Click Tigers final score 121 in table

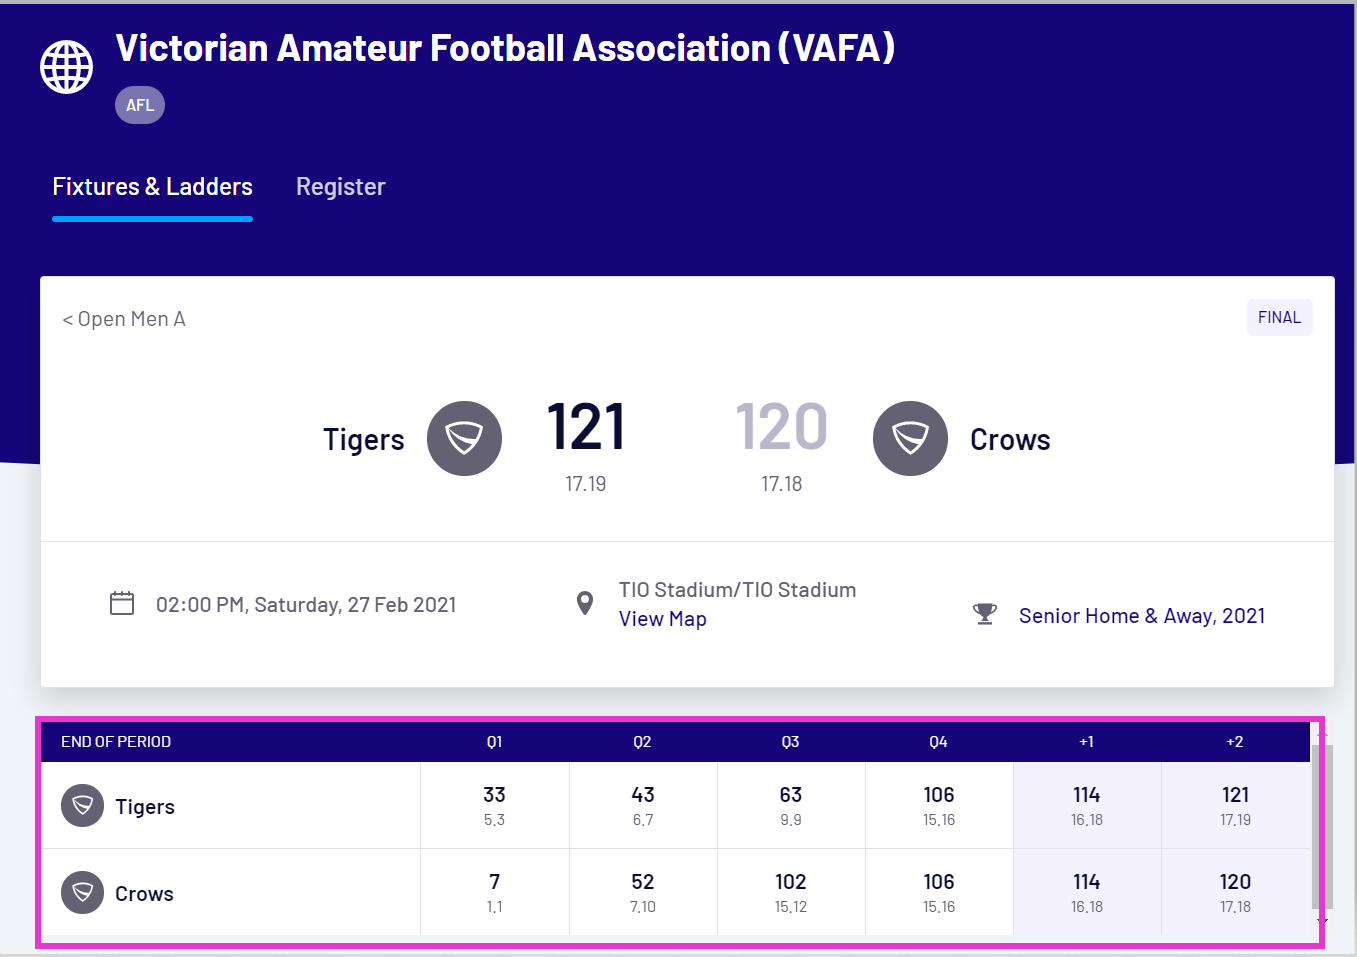click(x=1235, y=795)
